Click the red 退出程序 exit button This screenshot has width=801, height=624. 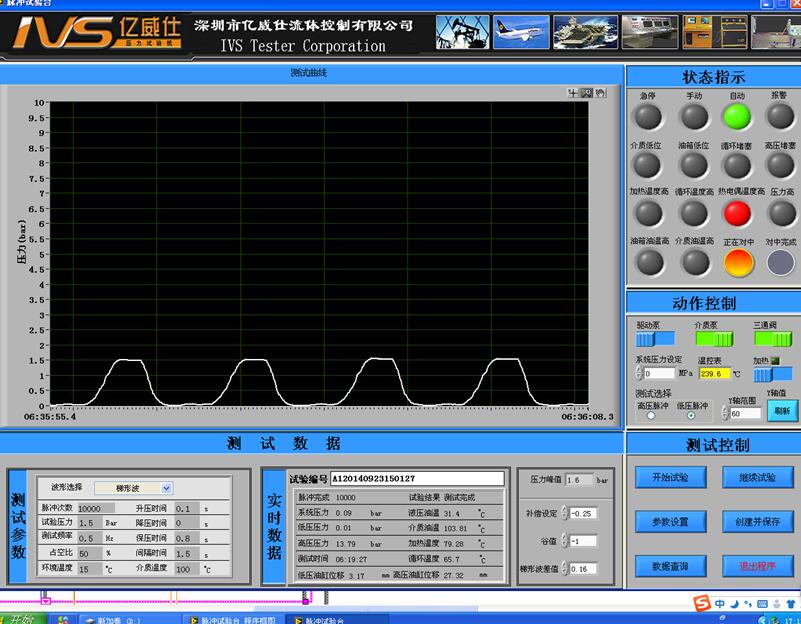click(757, 566)
